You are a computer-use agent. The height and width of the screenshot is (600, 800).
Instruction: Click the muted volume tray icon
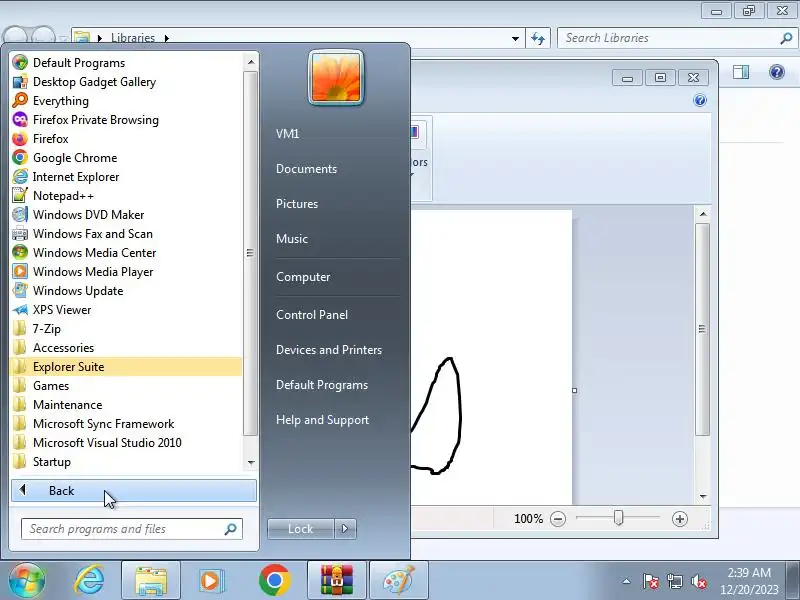pyautogui.click(x=699, y=581)
